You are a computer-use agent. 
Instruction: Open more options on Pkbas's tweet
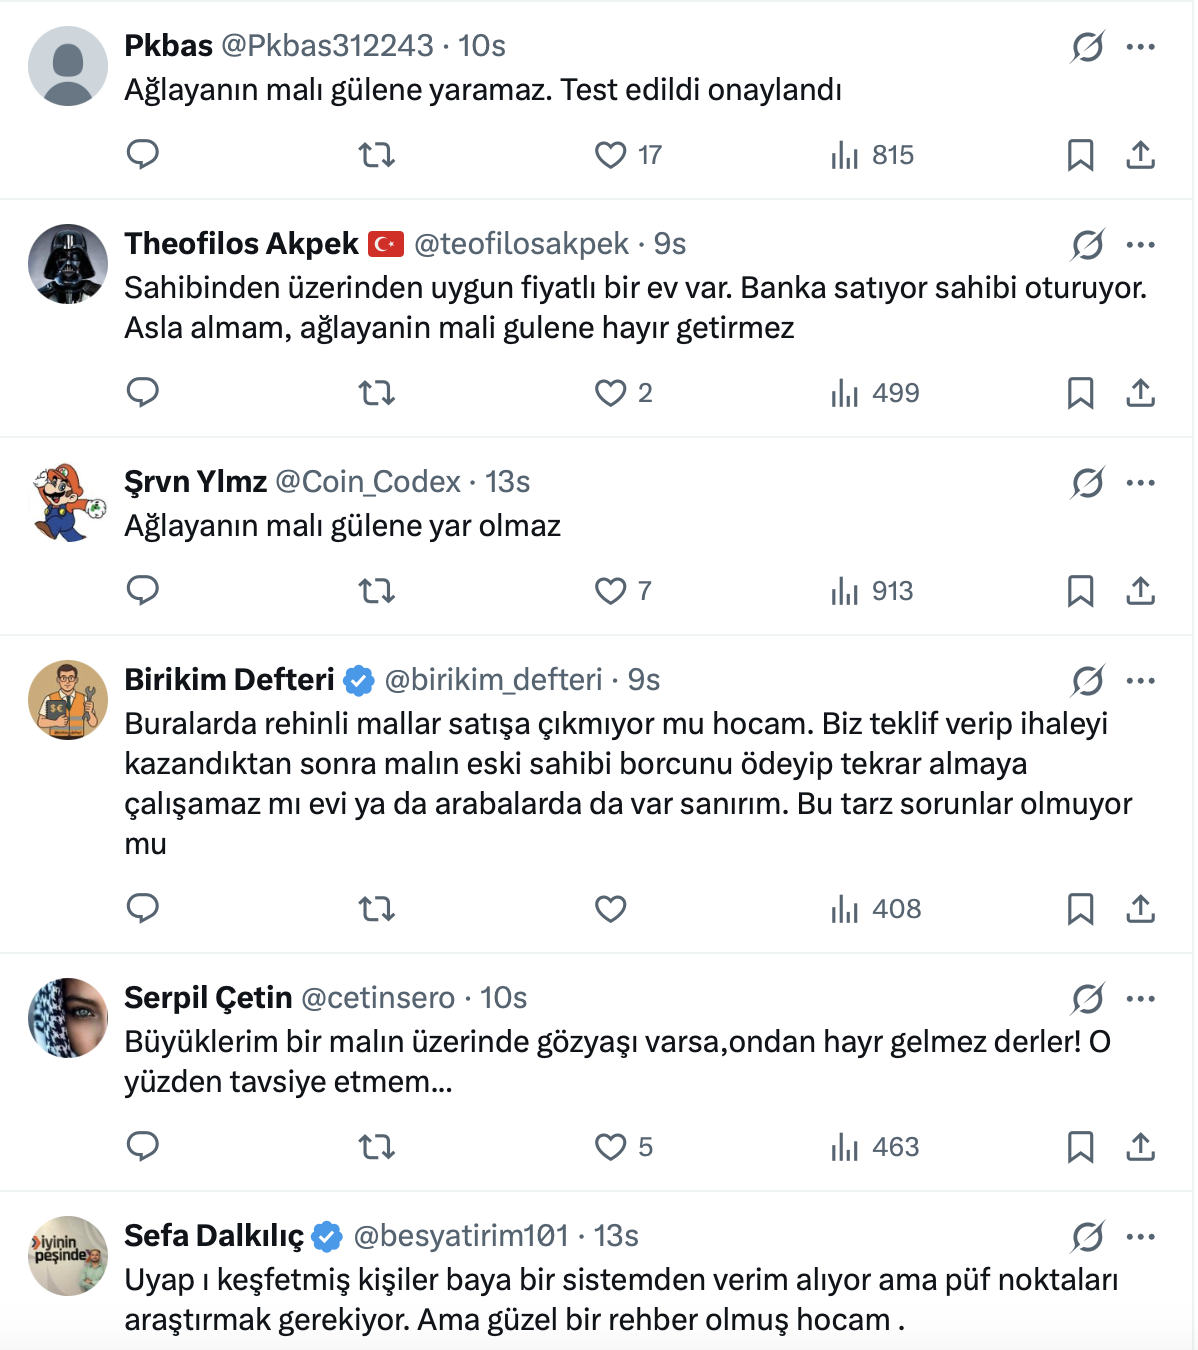point(1140,47)
